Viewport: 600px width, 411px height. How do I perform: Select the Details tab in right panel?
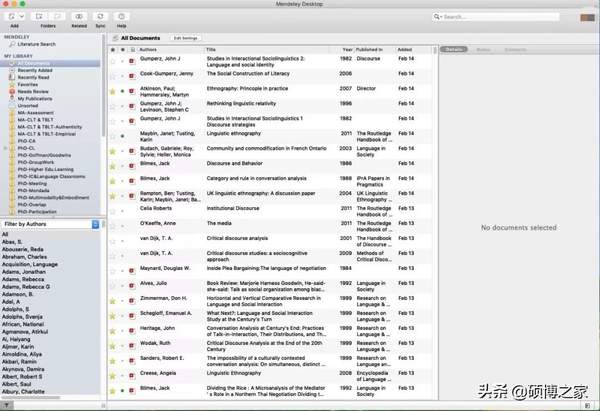[455, 48]
